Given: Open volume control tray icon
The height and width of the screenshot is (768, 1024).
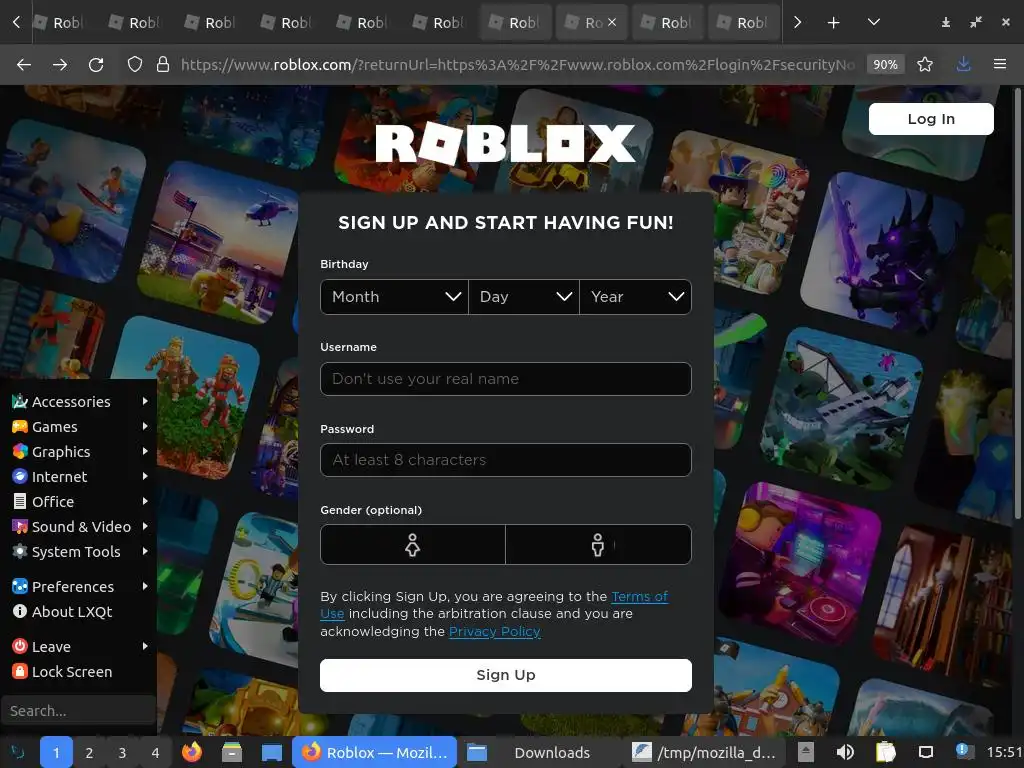Looking at the screenshot, I should click(845, 752).
